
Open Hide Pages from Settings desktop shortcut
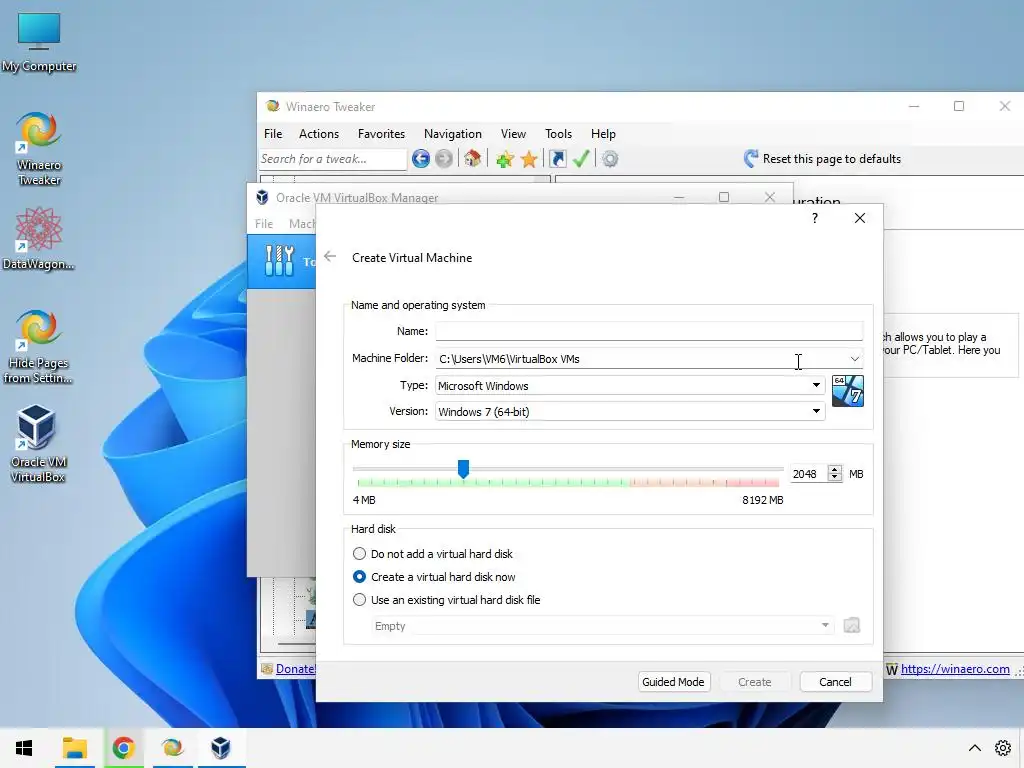click(39, 347)
